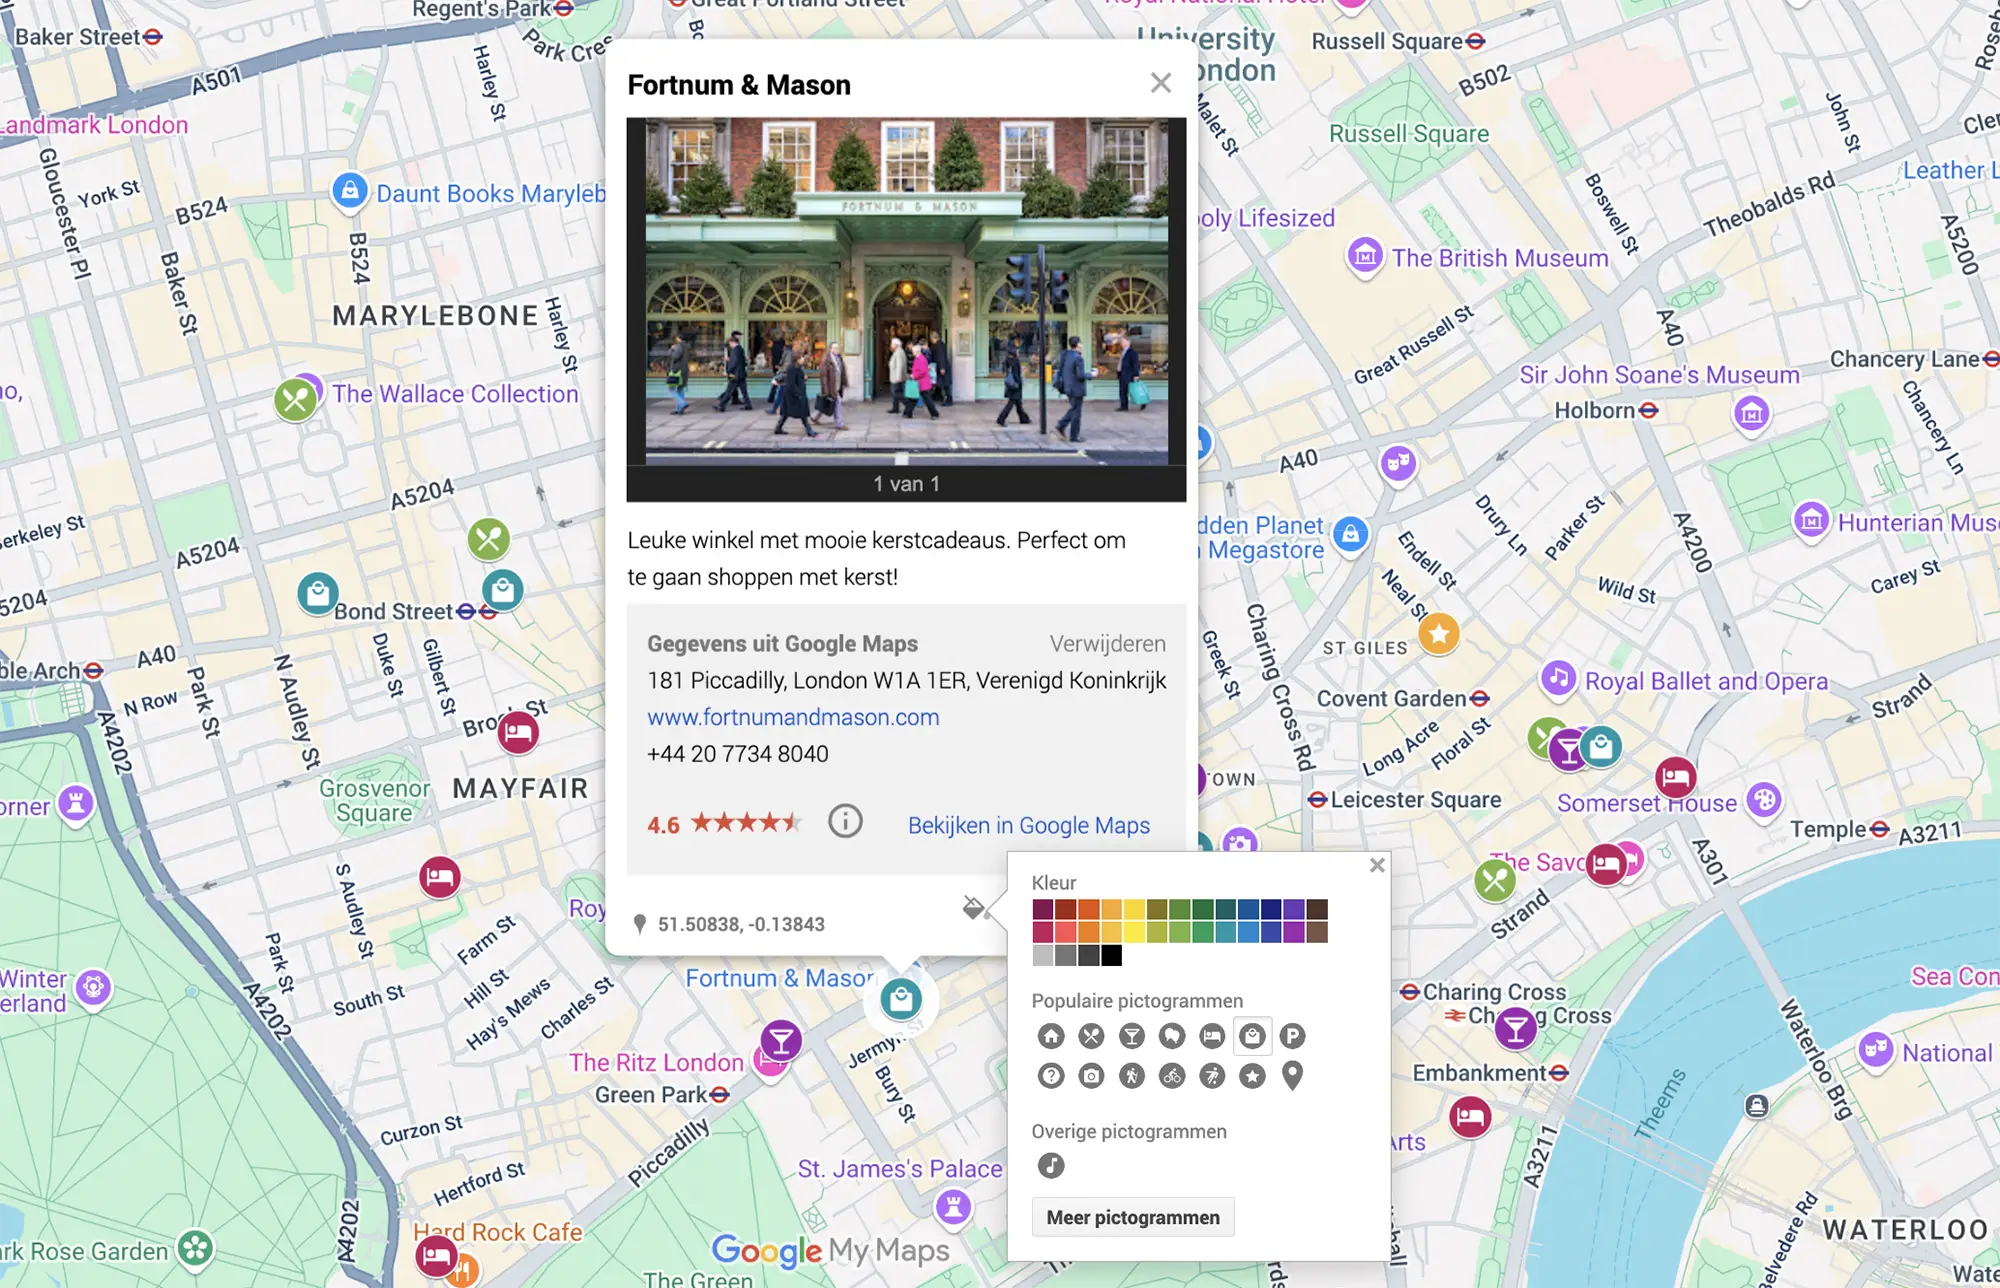
Task: Select the camera pictogram icon
Action: tap(1091, 1076)
